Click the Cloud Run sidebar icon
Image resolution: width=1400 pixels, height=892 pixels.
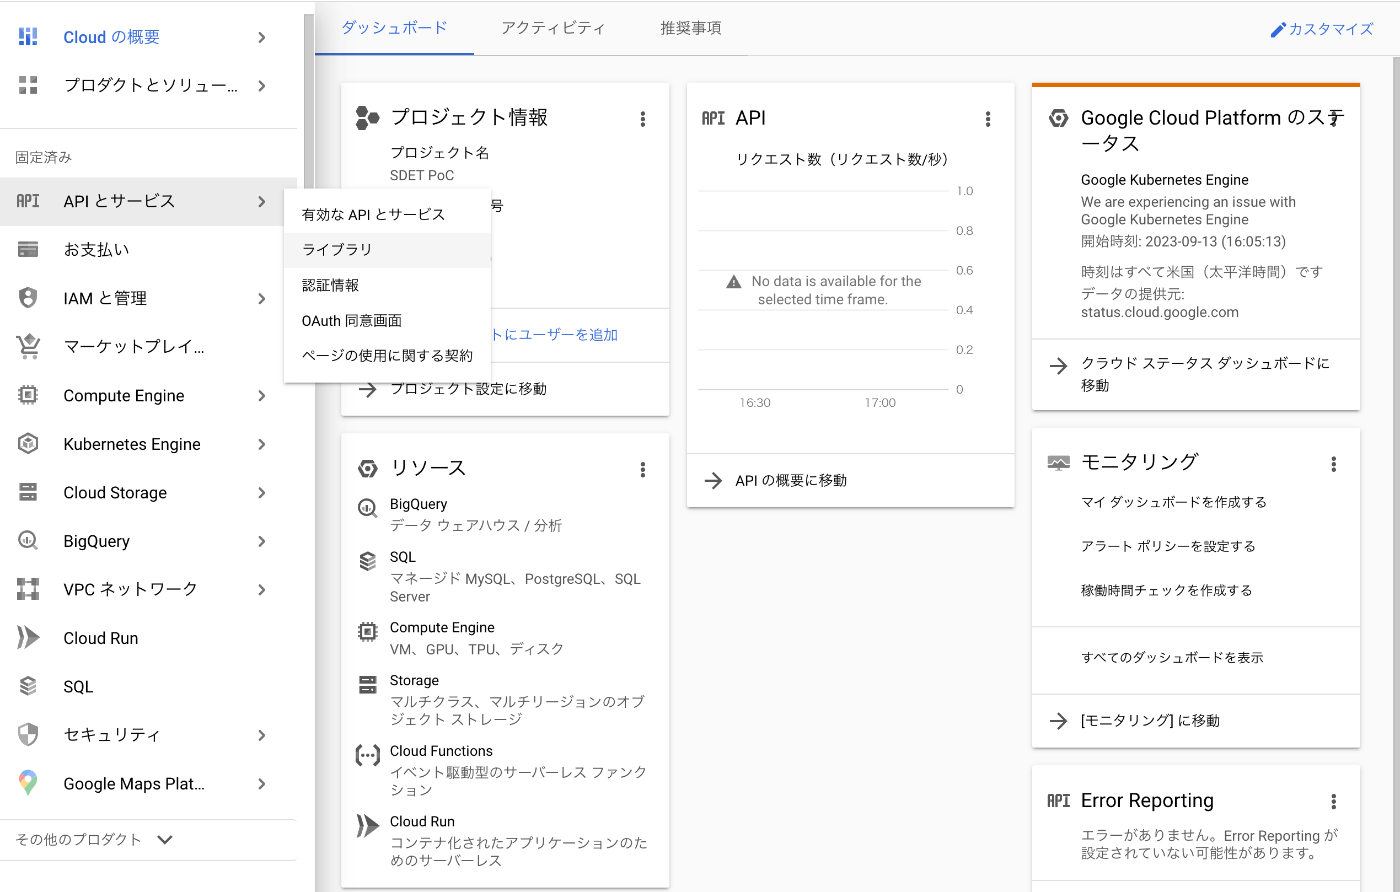28,638
